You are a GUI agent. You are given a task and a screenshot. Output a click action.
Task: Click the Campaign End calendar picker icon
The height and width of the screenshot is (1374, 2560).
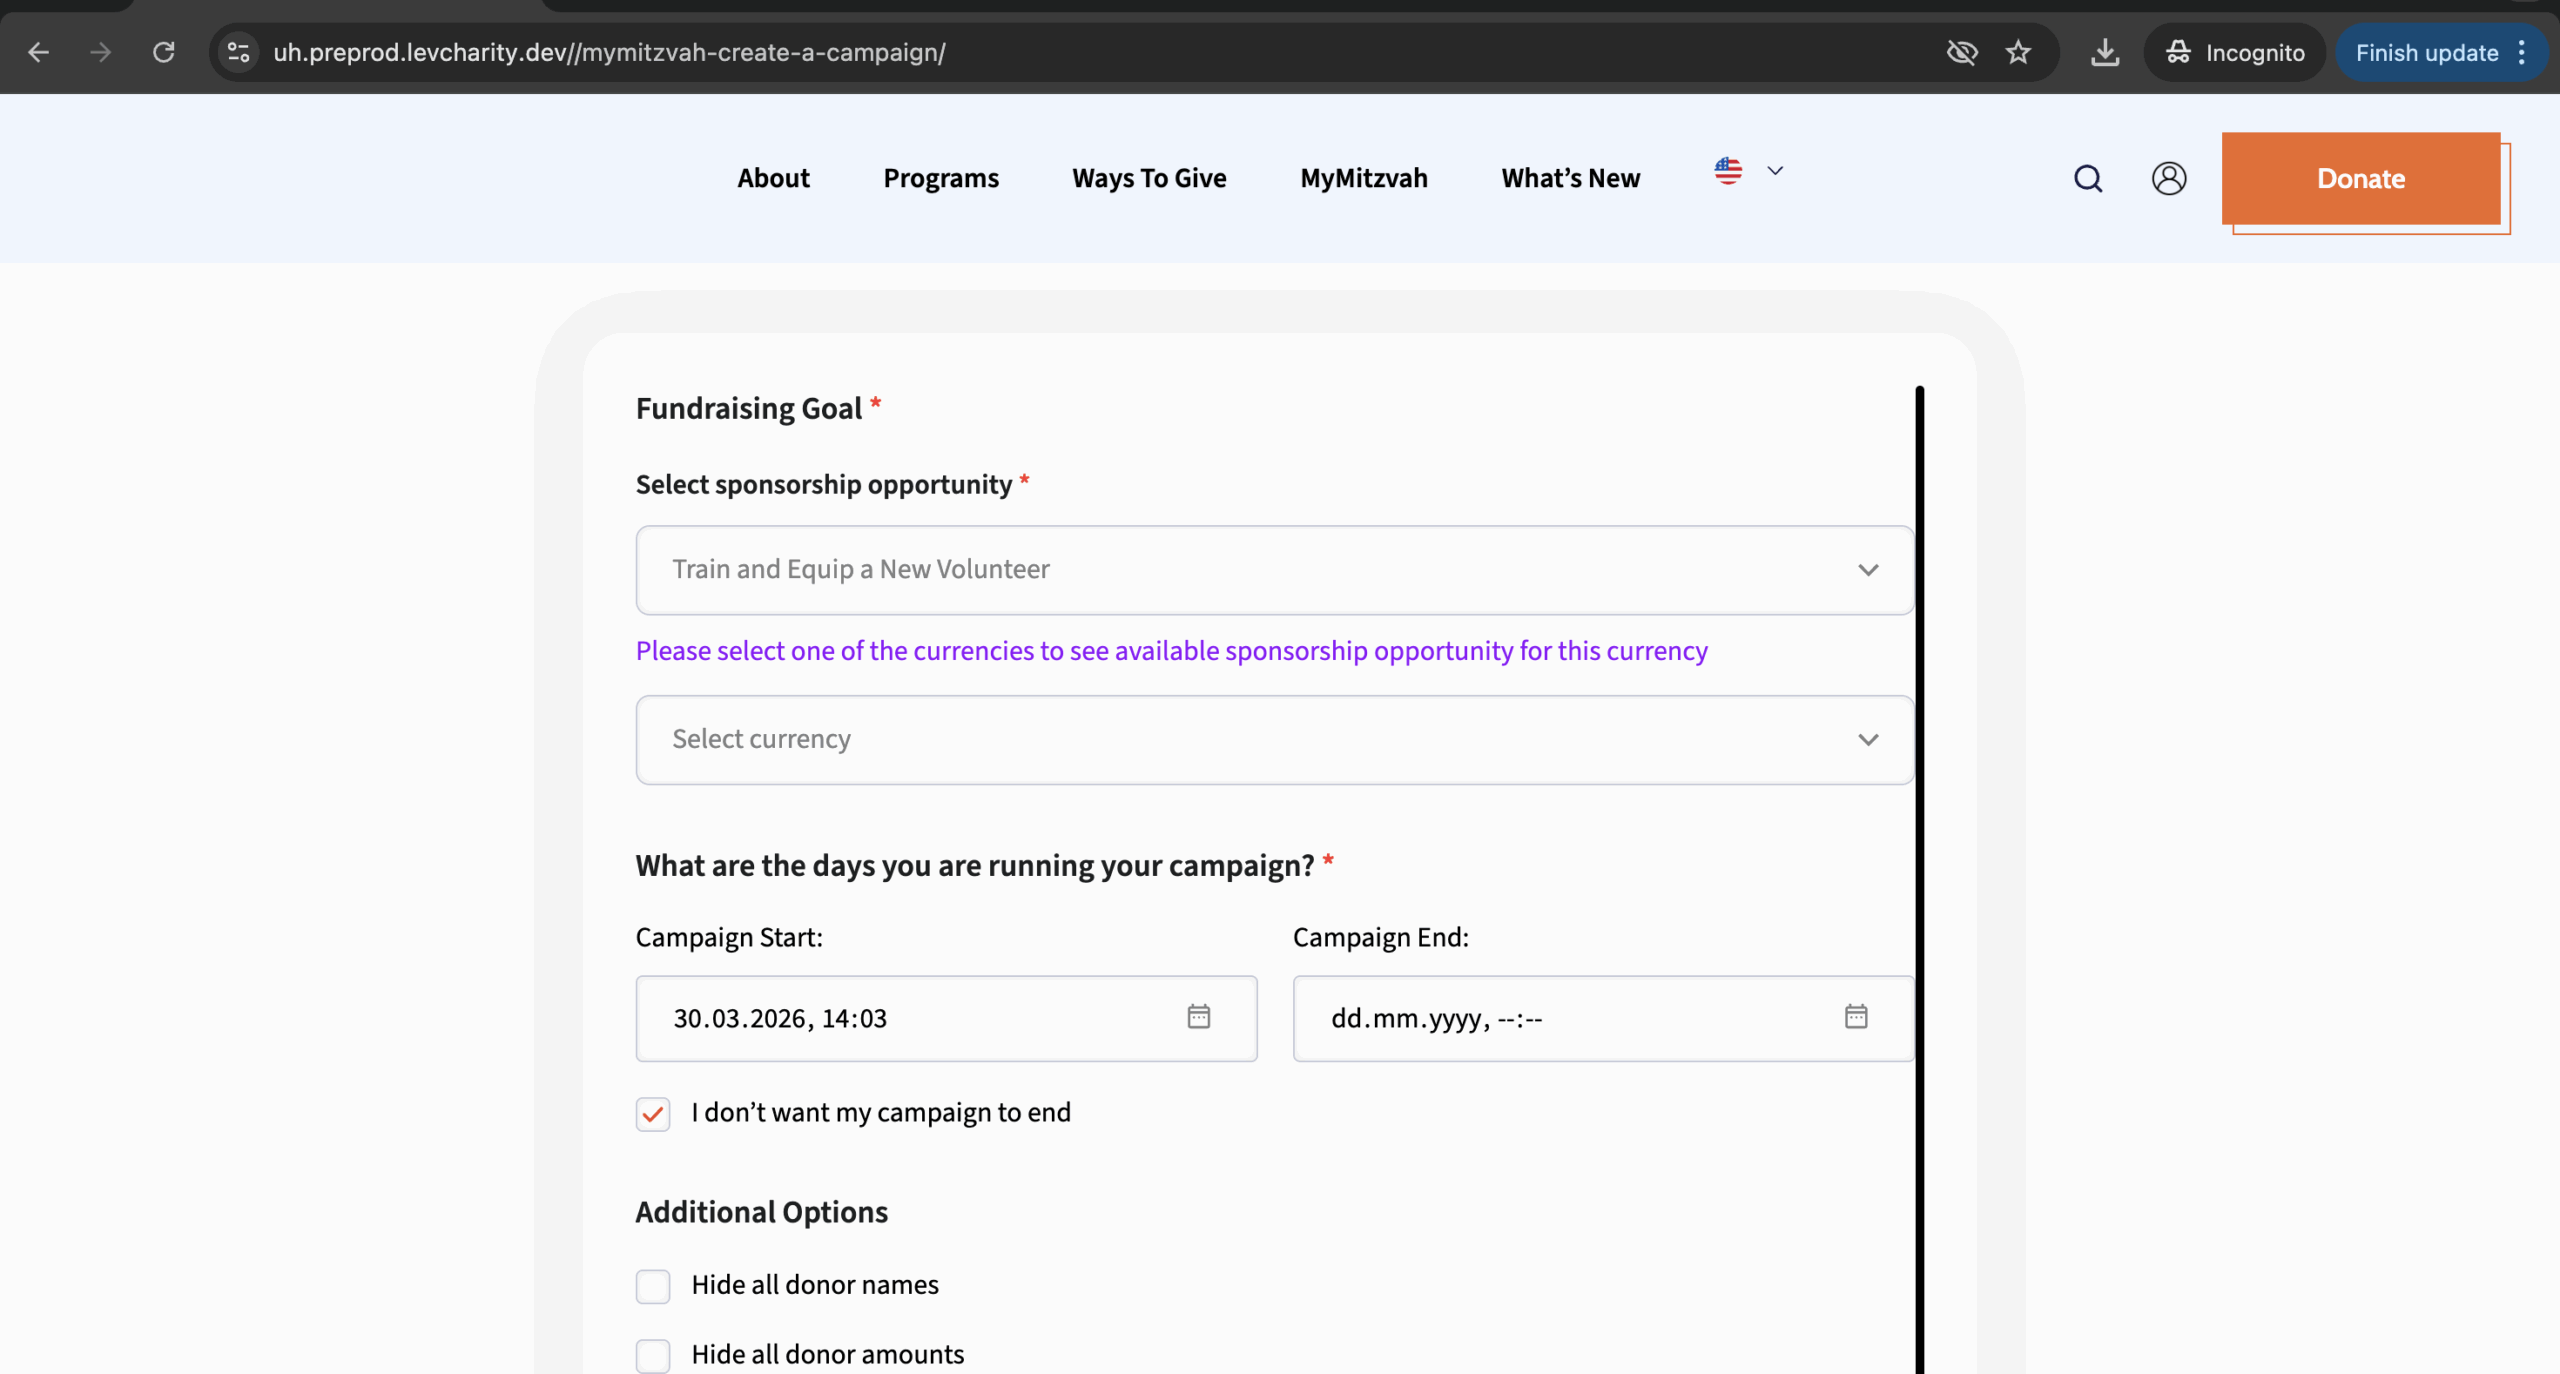1855,1017
